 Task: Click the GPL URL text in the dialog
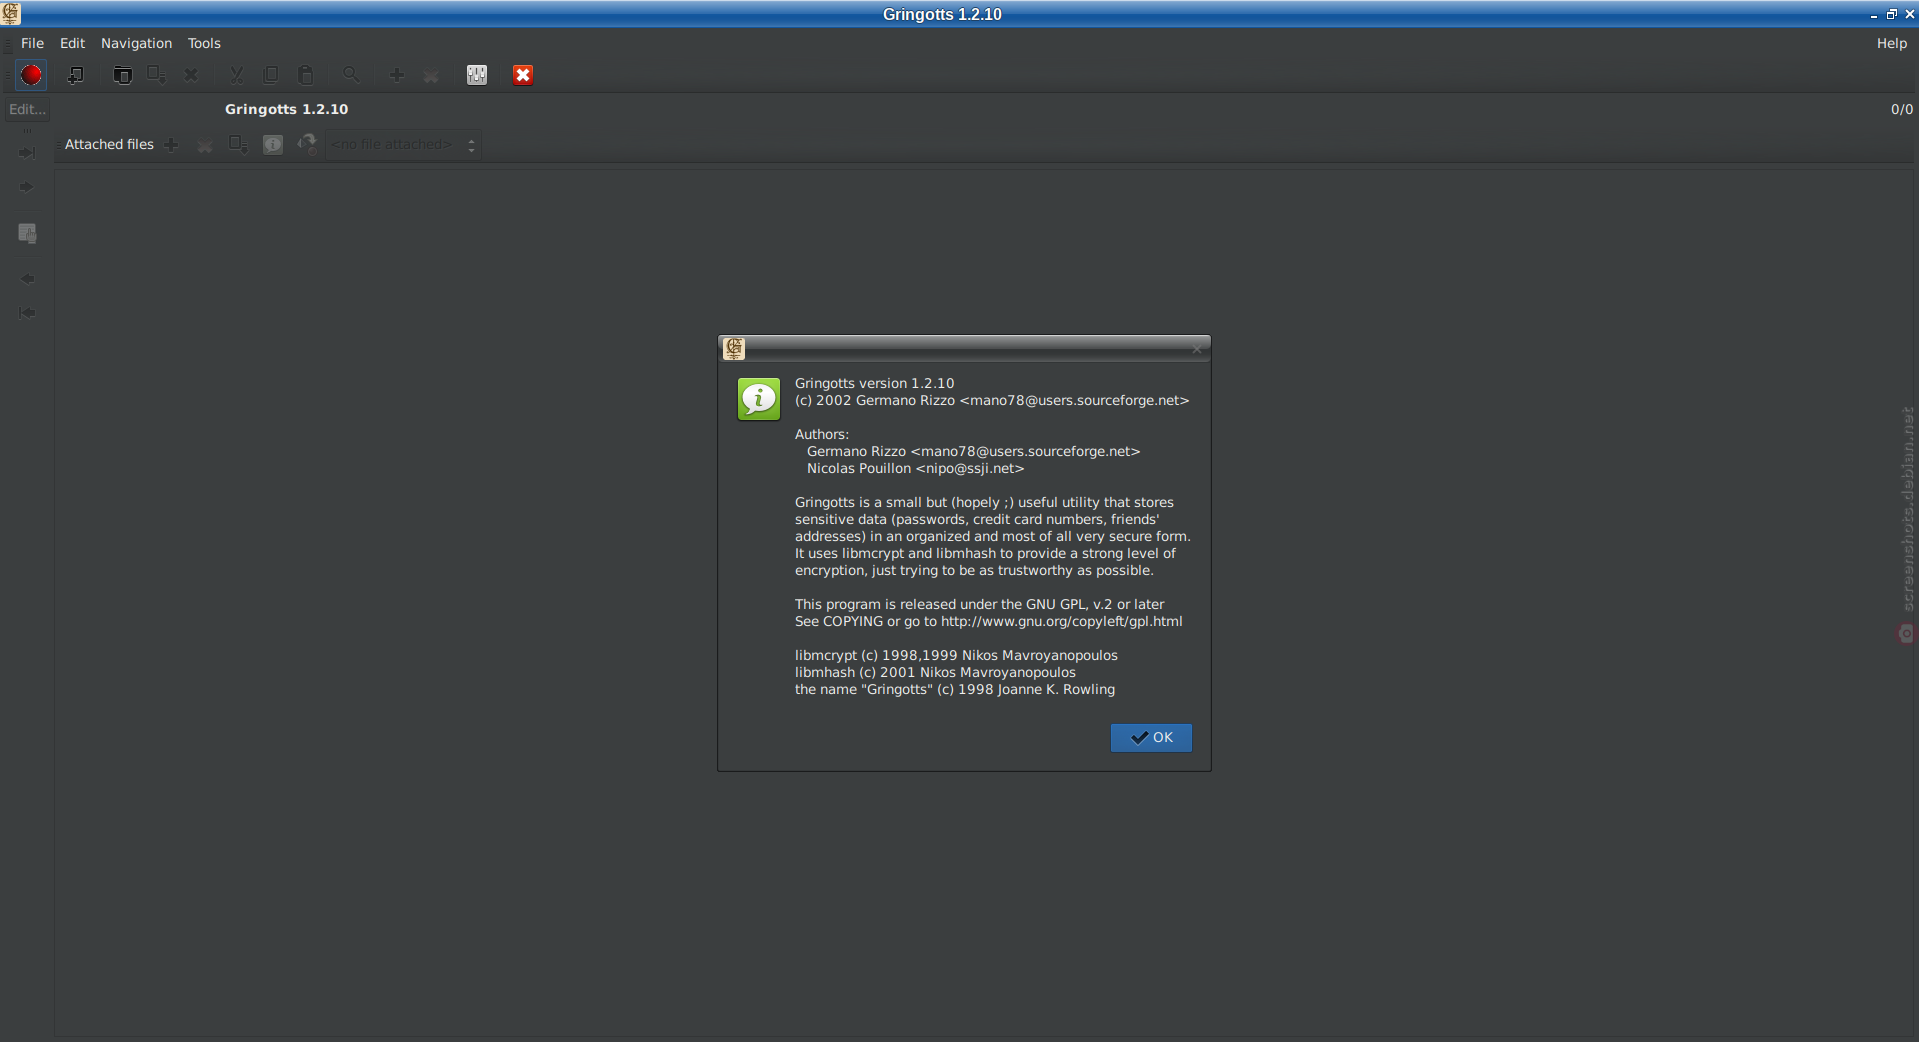coord(1061,621)
